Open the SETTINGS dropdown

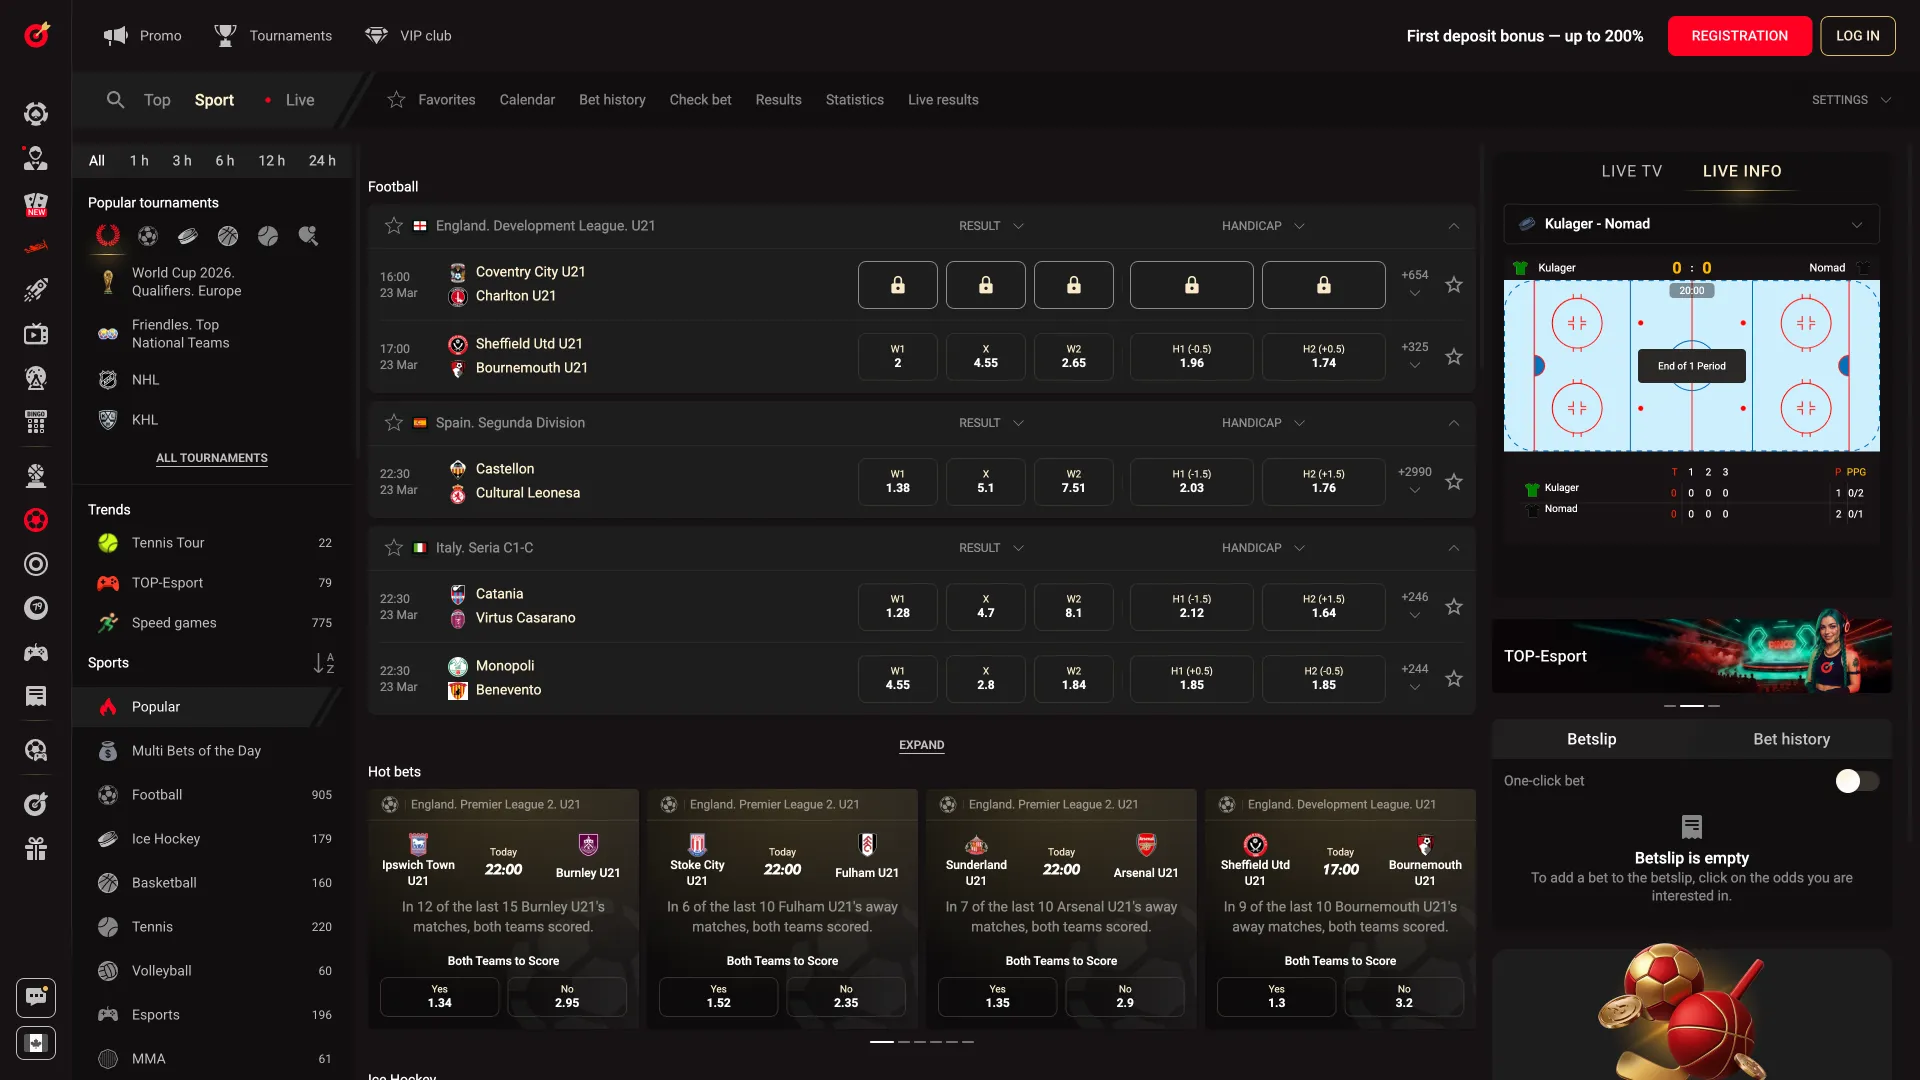1851,100
